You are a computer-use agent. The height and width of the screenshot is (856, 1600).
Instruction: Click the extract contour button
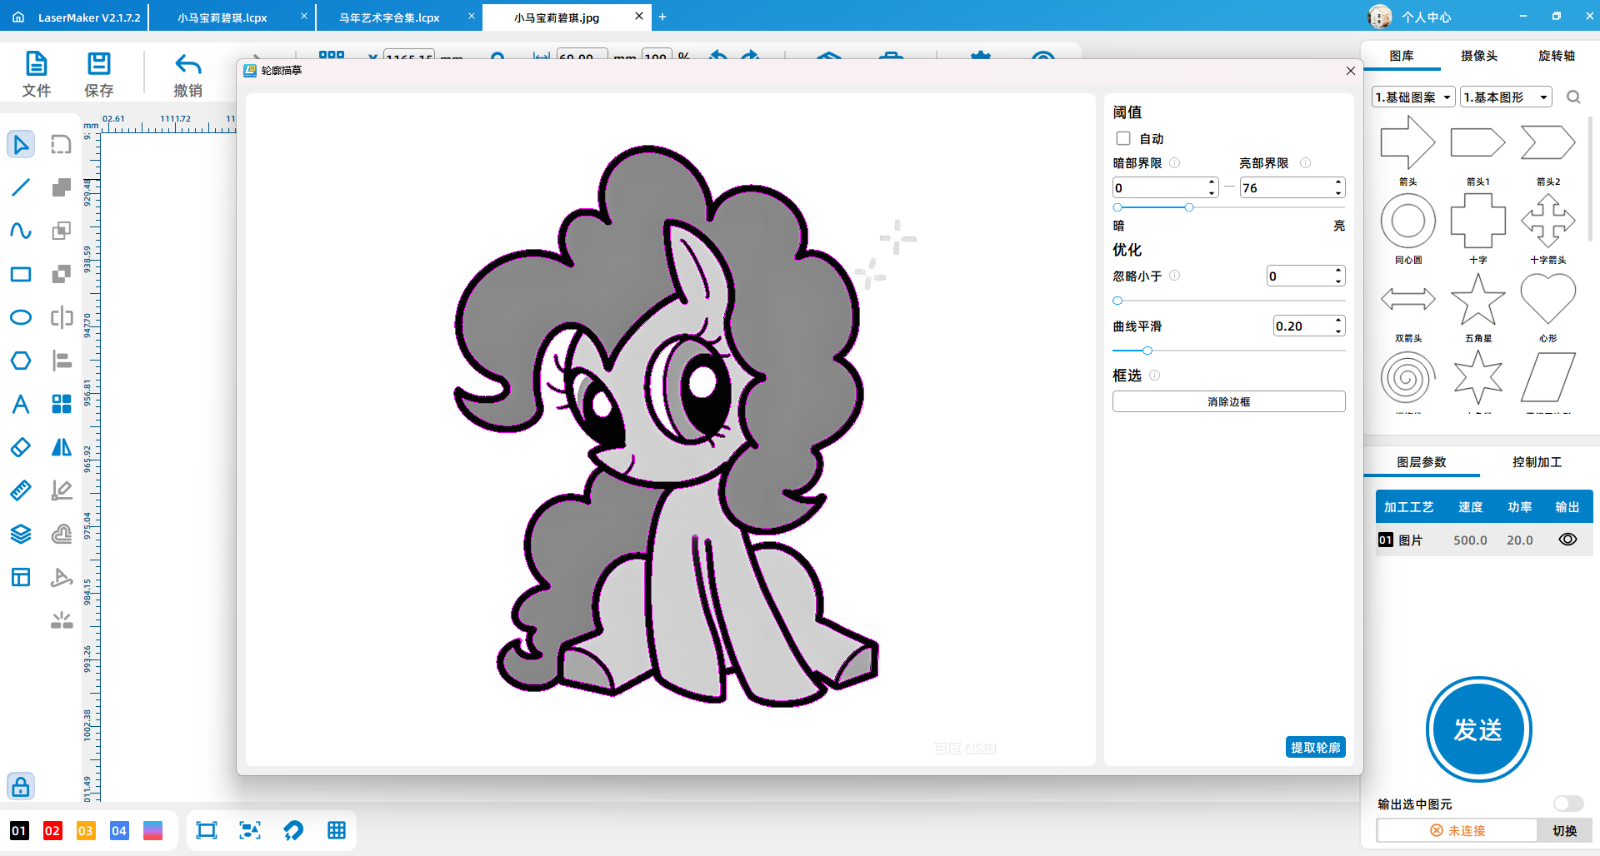pos(1315,748)
